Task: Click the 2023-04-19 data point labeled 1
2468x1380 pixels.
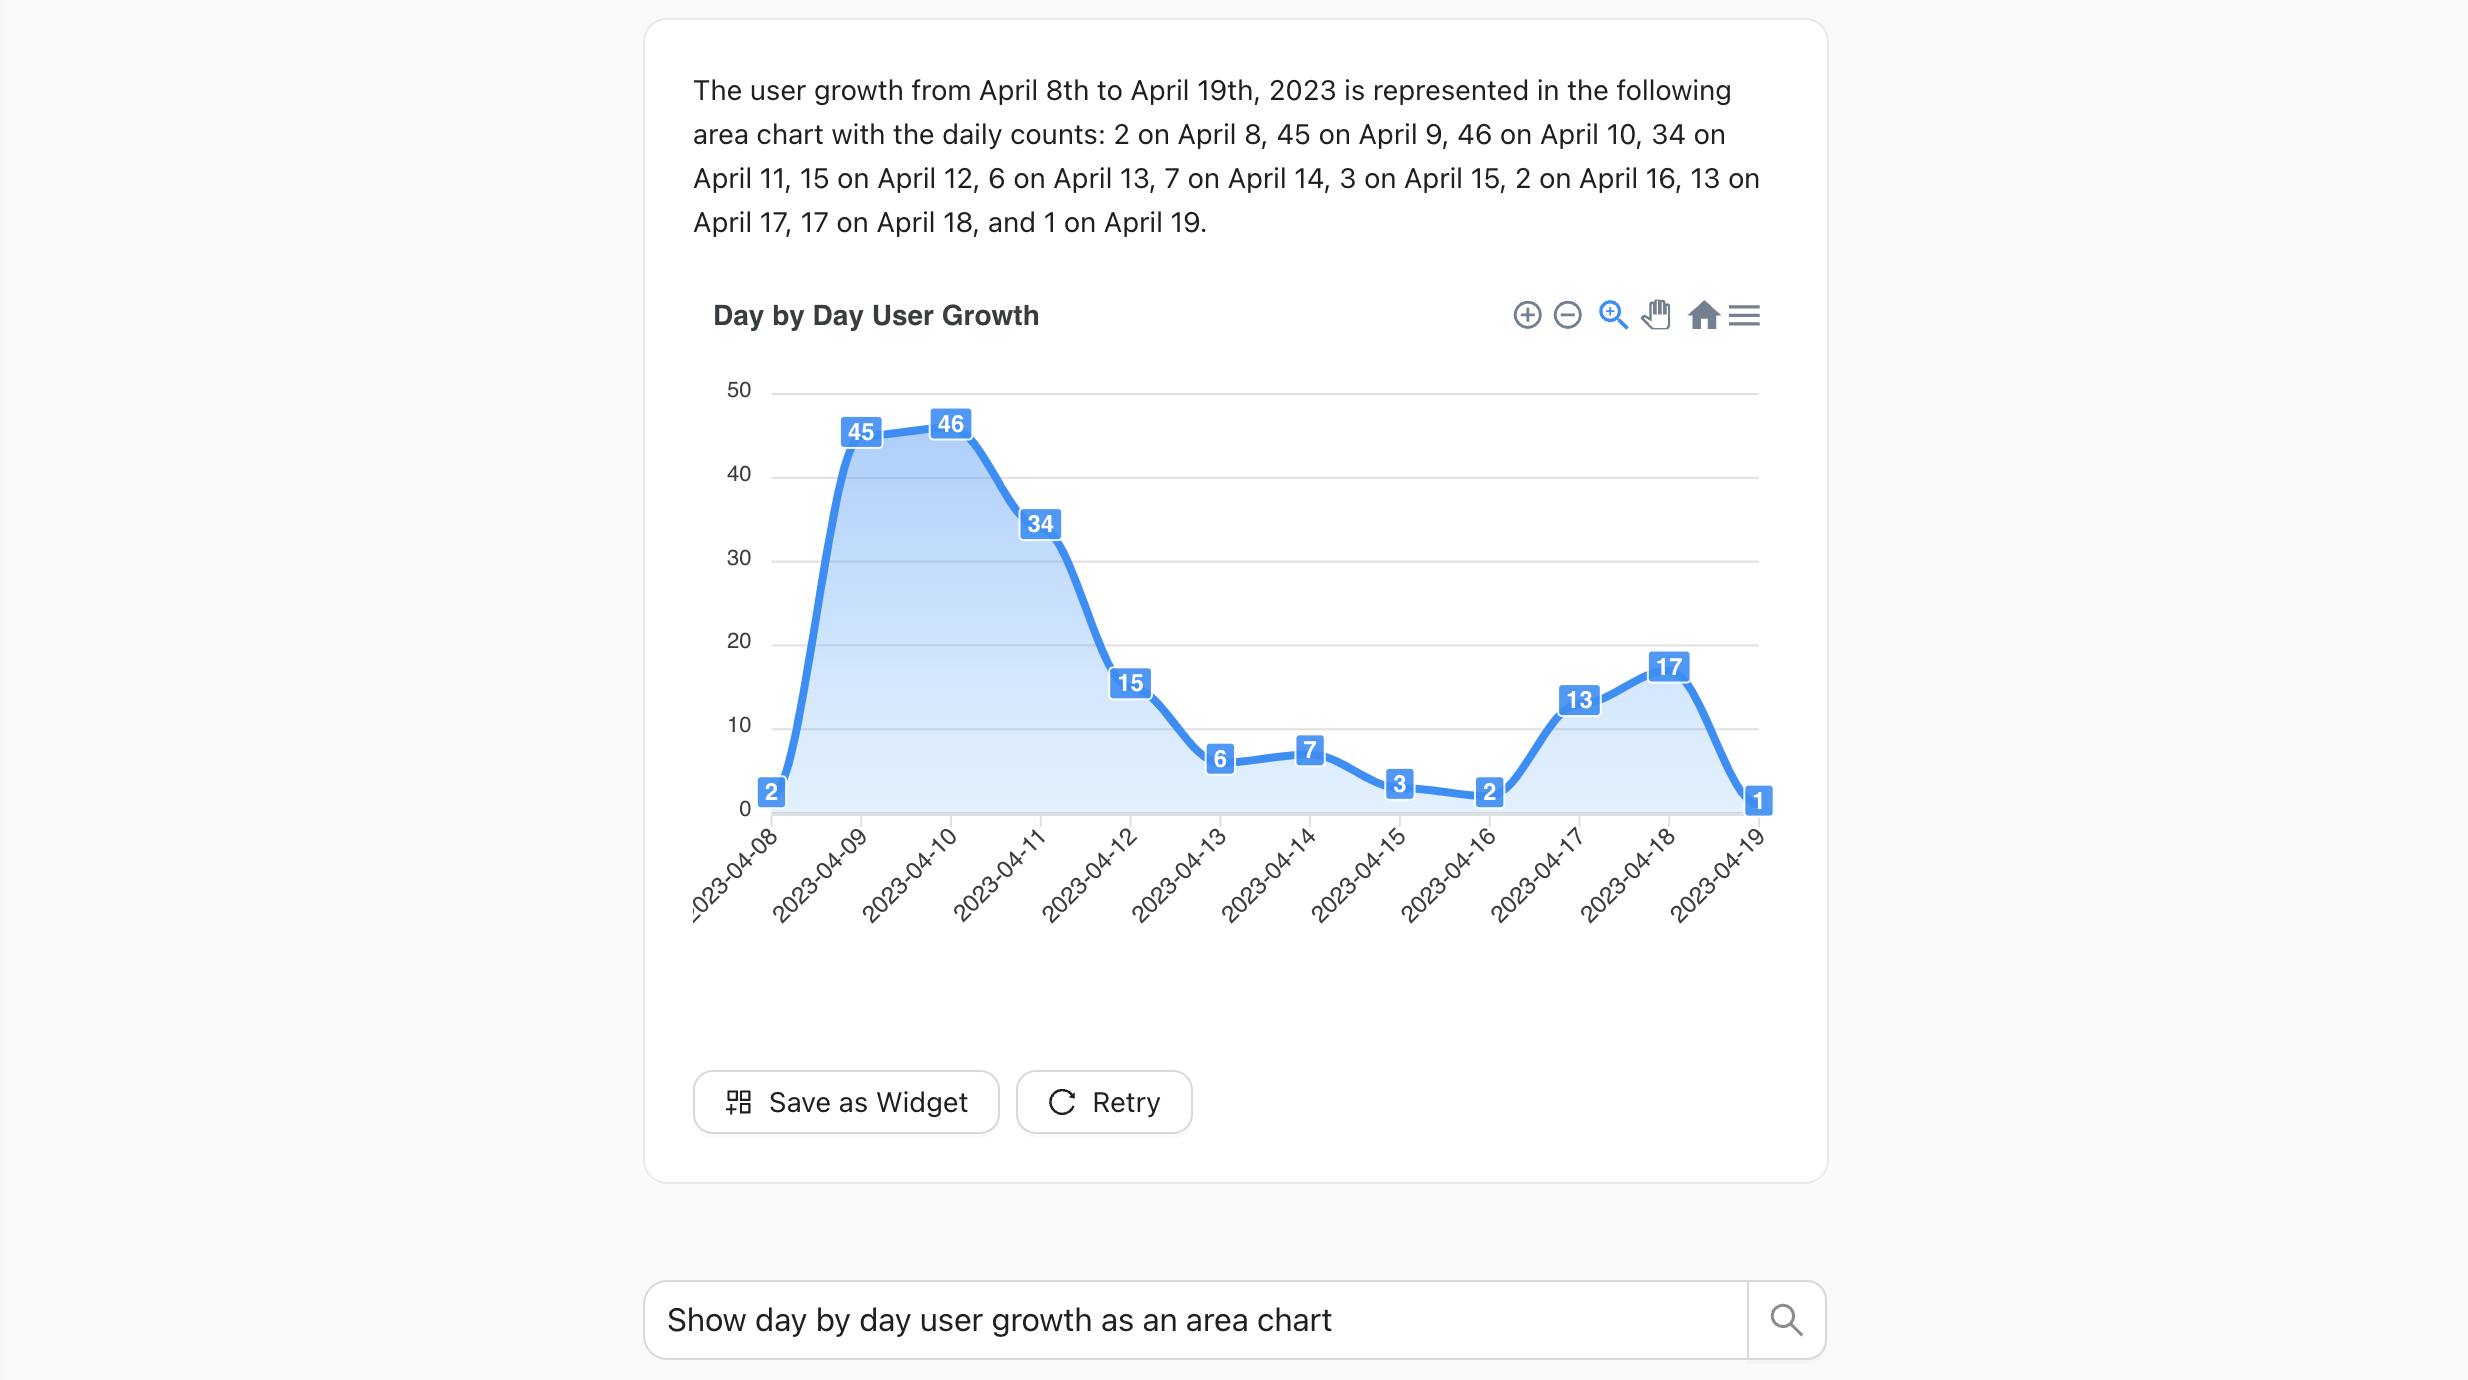Action: pos(1757,800)
